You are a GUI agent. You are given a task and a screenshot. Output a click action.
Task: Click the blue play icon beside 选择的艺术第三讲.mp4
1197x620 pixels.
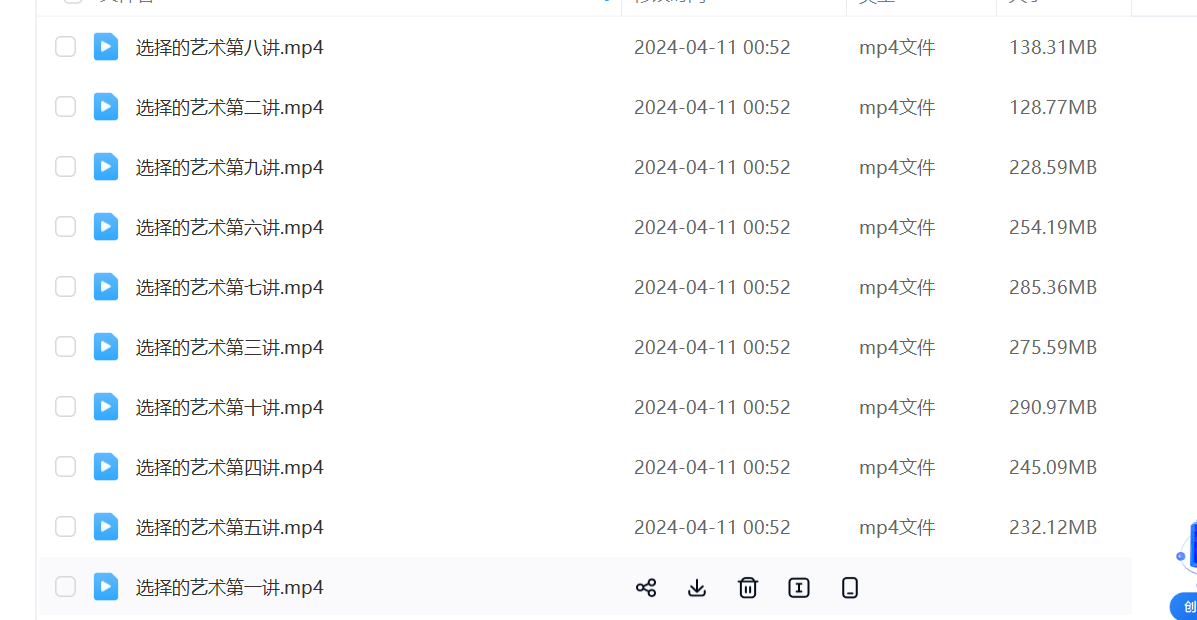click(x=106, y=347)
